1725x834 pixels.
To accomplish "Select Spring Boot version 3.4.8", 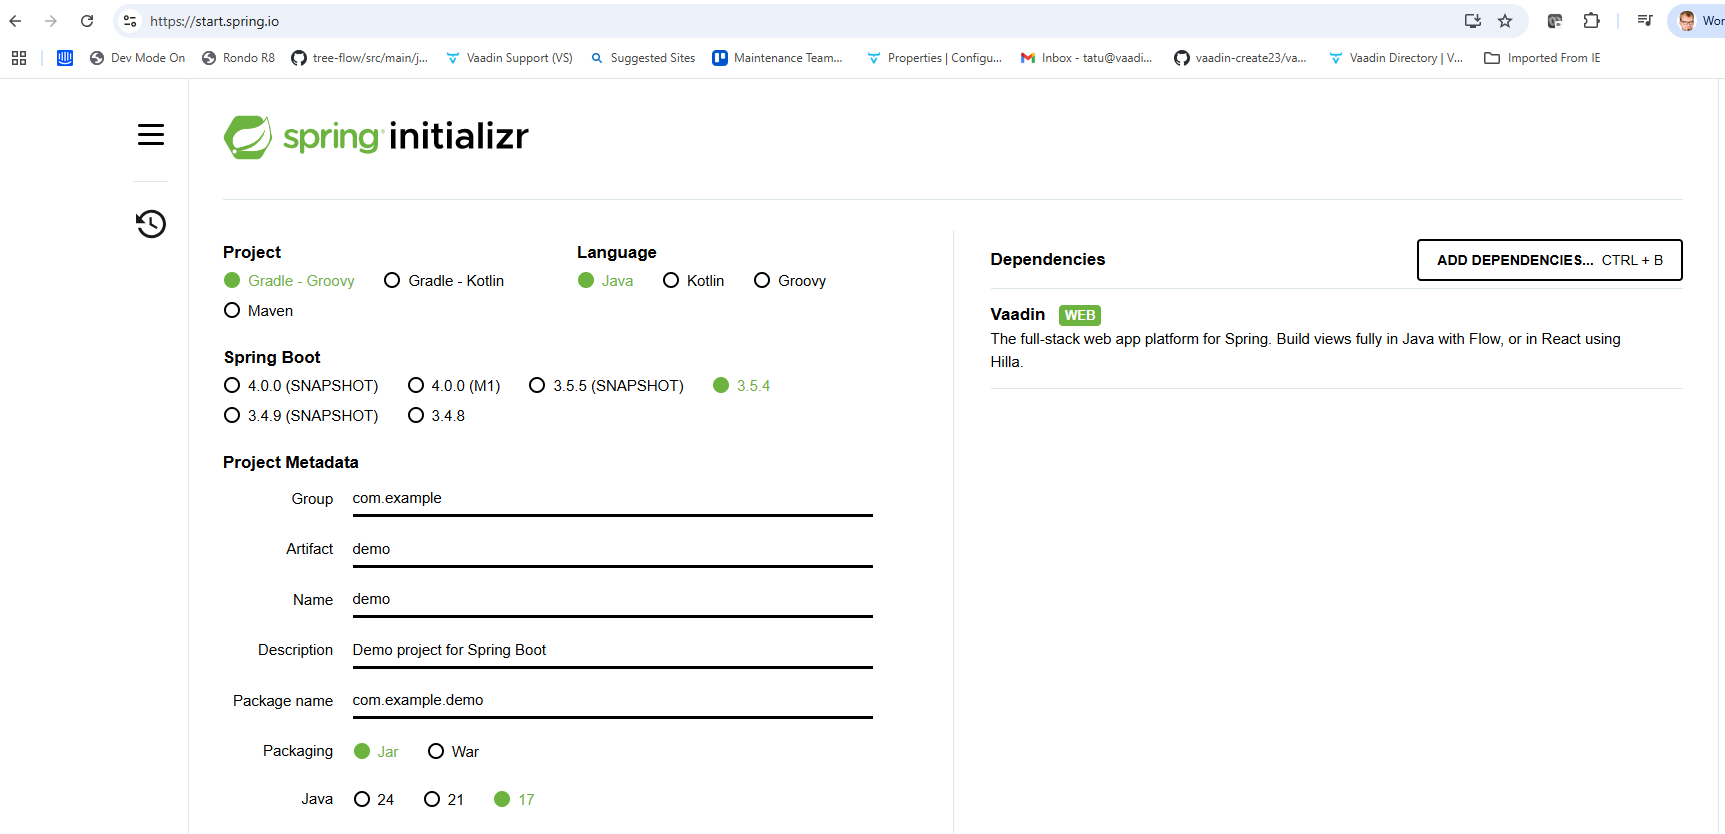I will tap(416, 416).
